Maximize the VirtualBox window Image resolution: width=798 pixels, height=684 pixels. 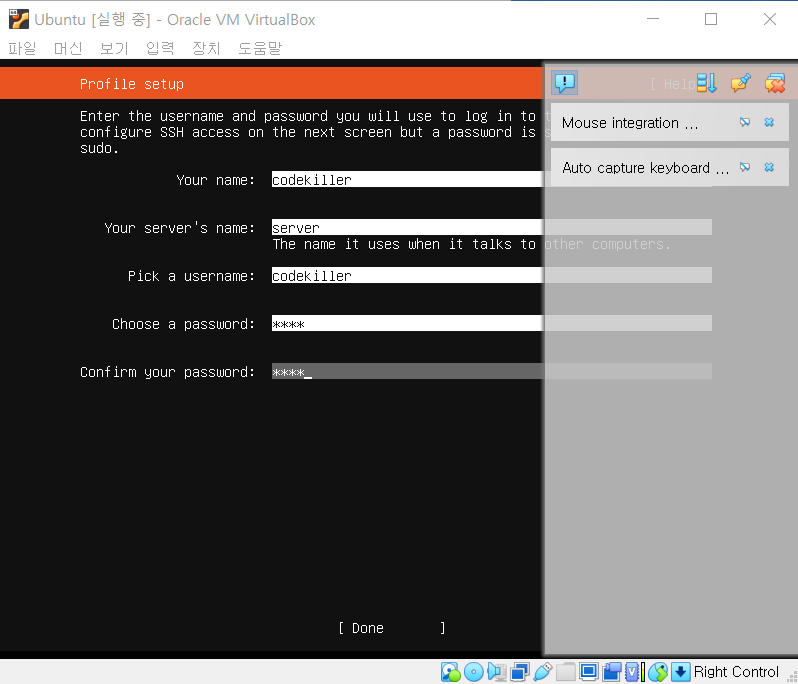pyautogui.click(x=711, y=19)
